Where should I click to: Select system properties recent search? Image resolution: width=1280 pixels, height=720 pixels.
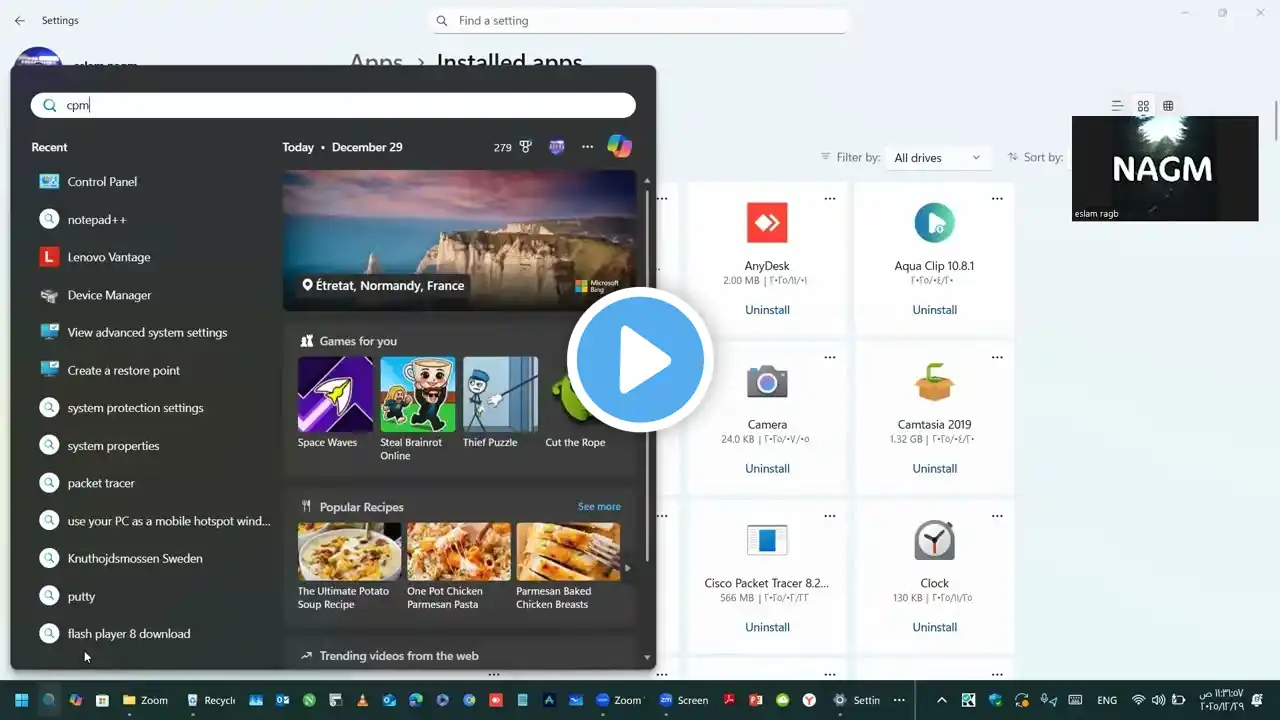coord(113,446)
